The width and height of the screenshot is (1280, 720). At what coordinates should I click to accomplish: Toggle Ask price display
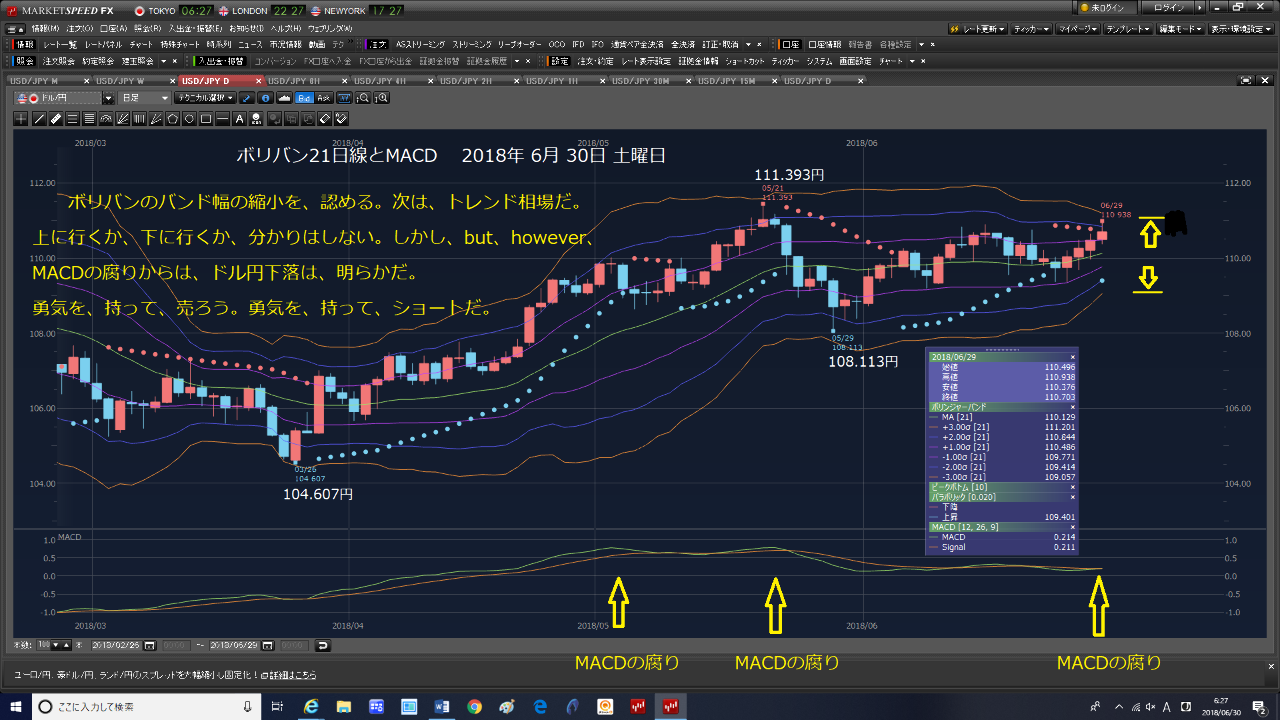click(x=323, y=98)
